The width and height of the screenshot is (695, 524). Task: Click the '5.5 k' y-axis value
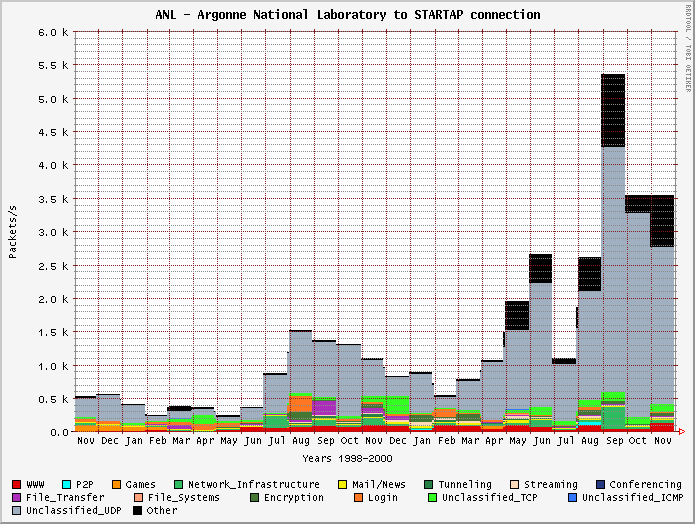pos(53,66)
